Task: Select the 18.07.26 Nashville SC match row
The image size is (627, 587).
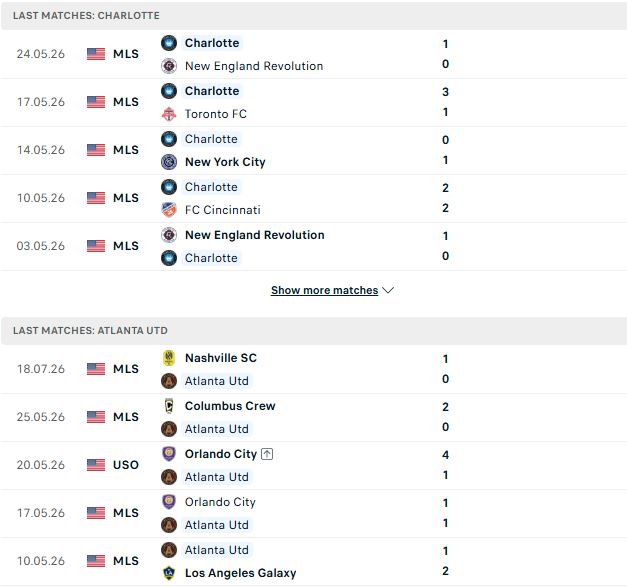Action: tap(314, 369)
